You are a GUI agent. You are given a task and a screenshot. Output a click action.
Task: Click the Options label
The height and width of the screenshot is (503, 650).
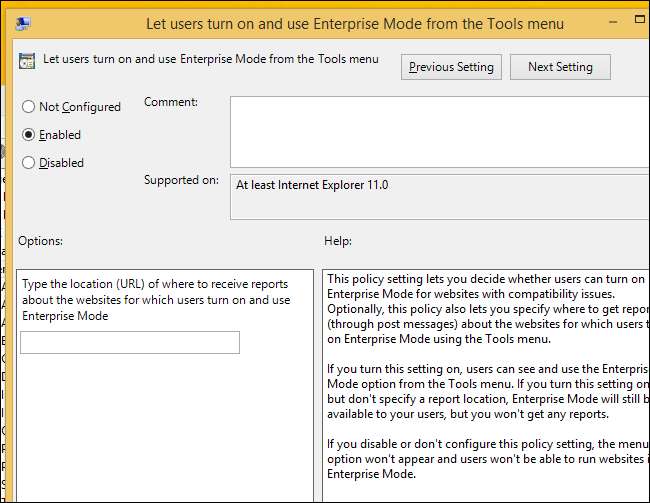[x=40, y=241]
